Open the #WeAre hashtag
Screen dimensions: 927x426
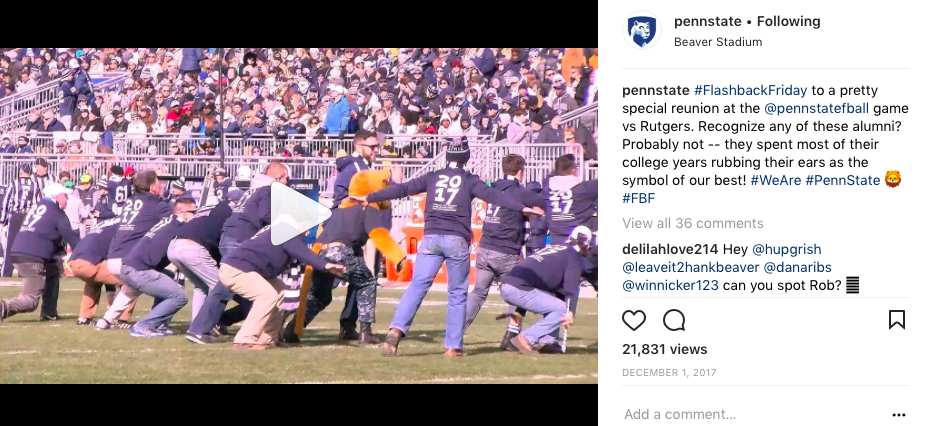coord(775,180)
